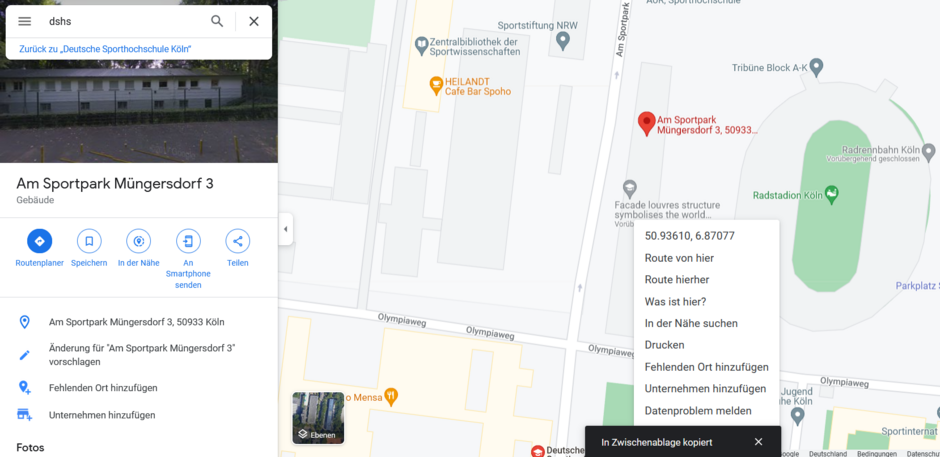This screenshot has width=940, height=457.
Task: Save place with Speichern icon
Action: click(89, 241)
